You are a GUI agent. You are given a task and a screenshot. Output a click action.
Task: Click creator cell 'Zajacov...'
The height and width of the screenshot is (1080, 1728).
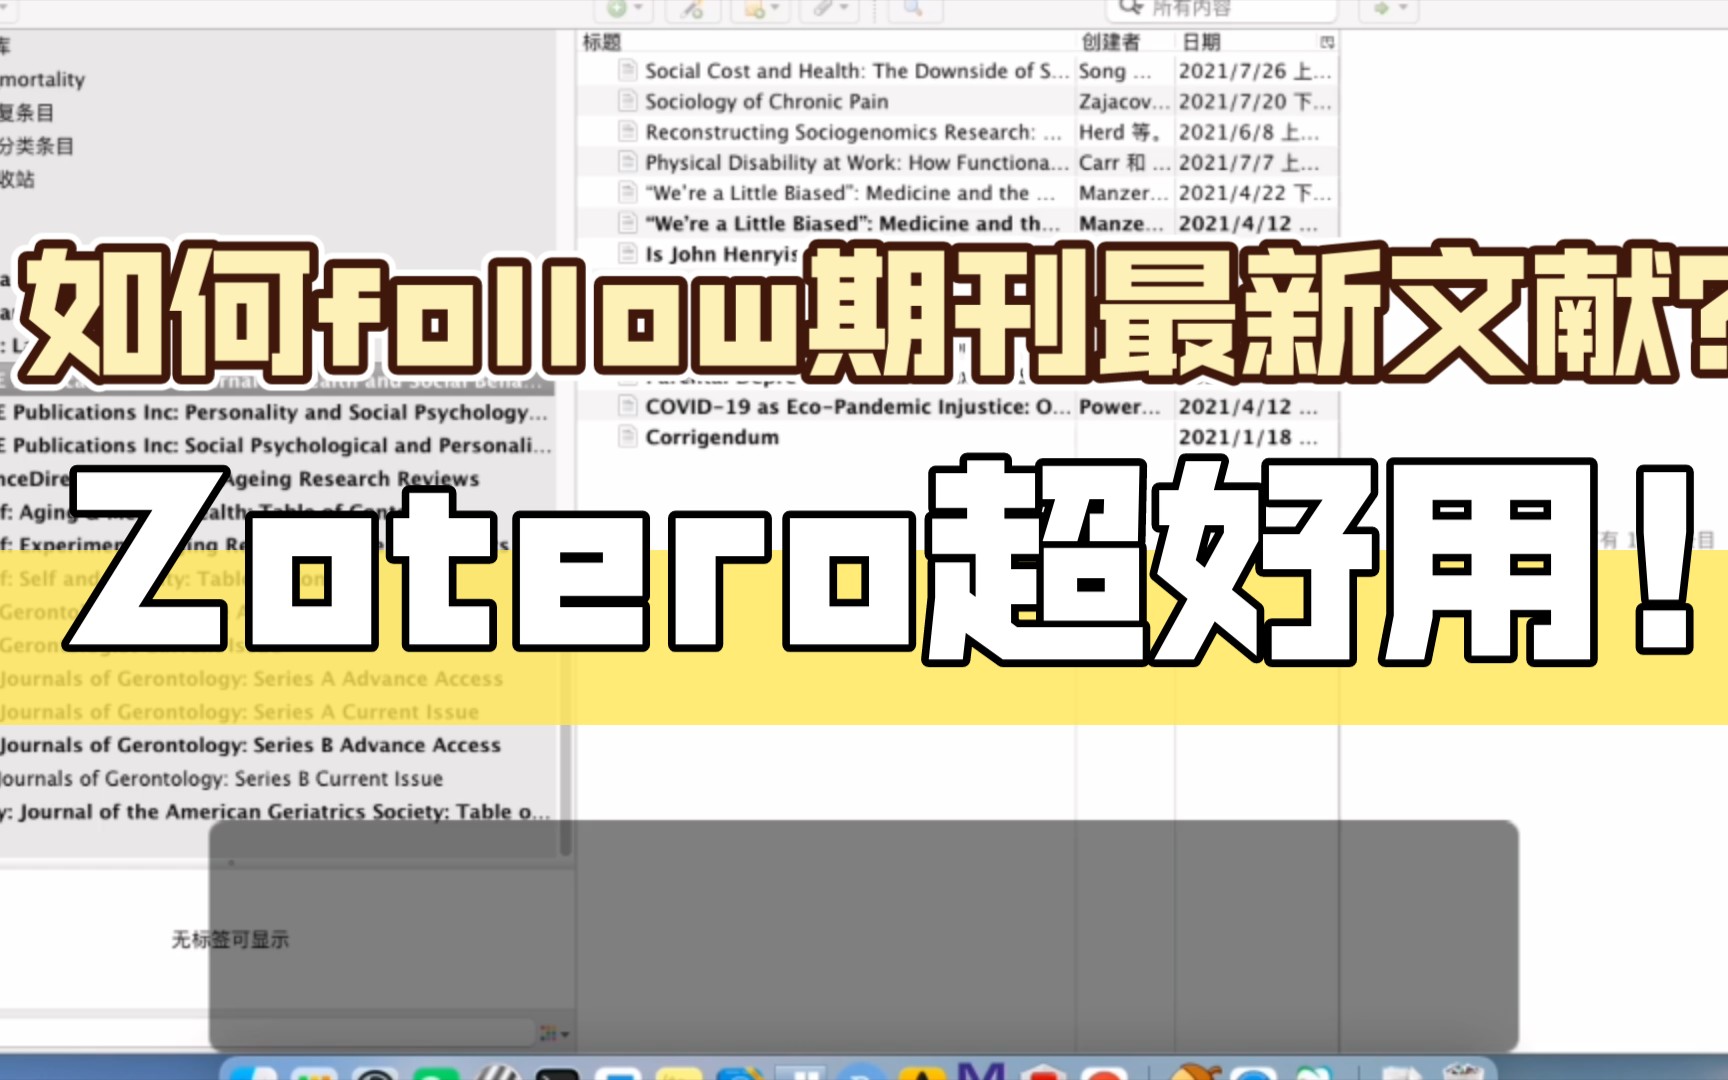click(x=1124, y=101)
